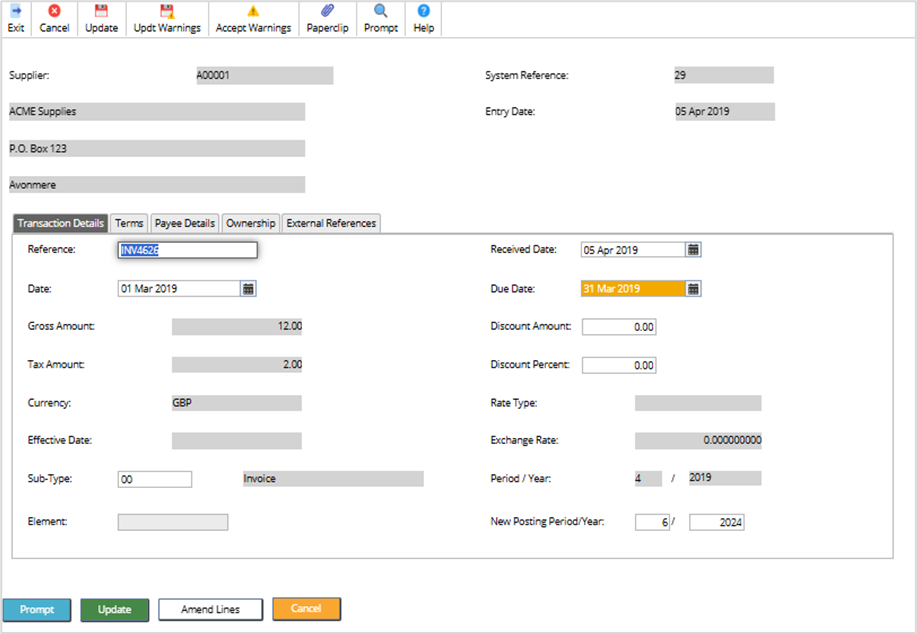Viewport: 917px width, 634px height.
Task: Click the blue Prompt button at bottom
Action: click(37, 609)
